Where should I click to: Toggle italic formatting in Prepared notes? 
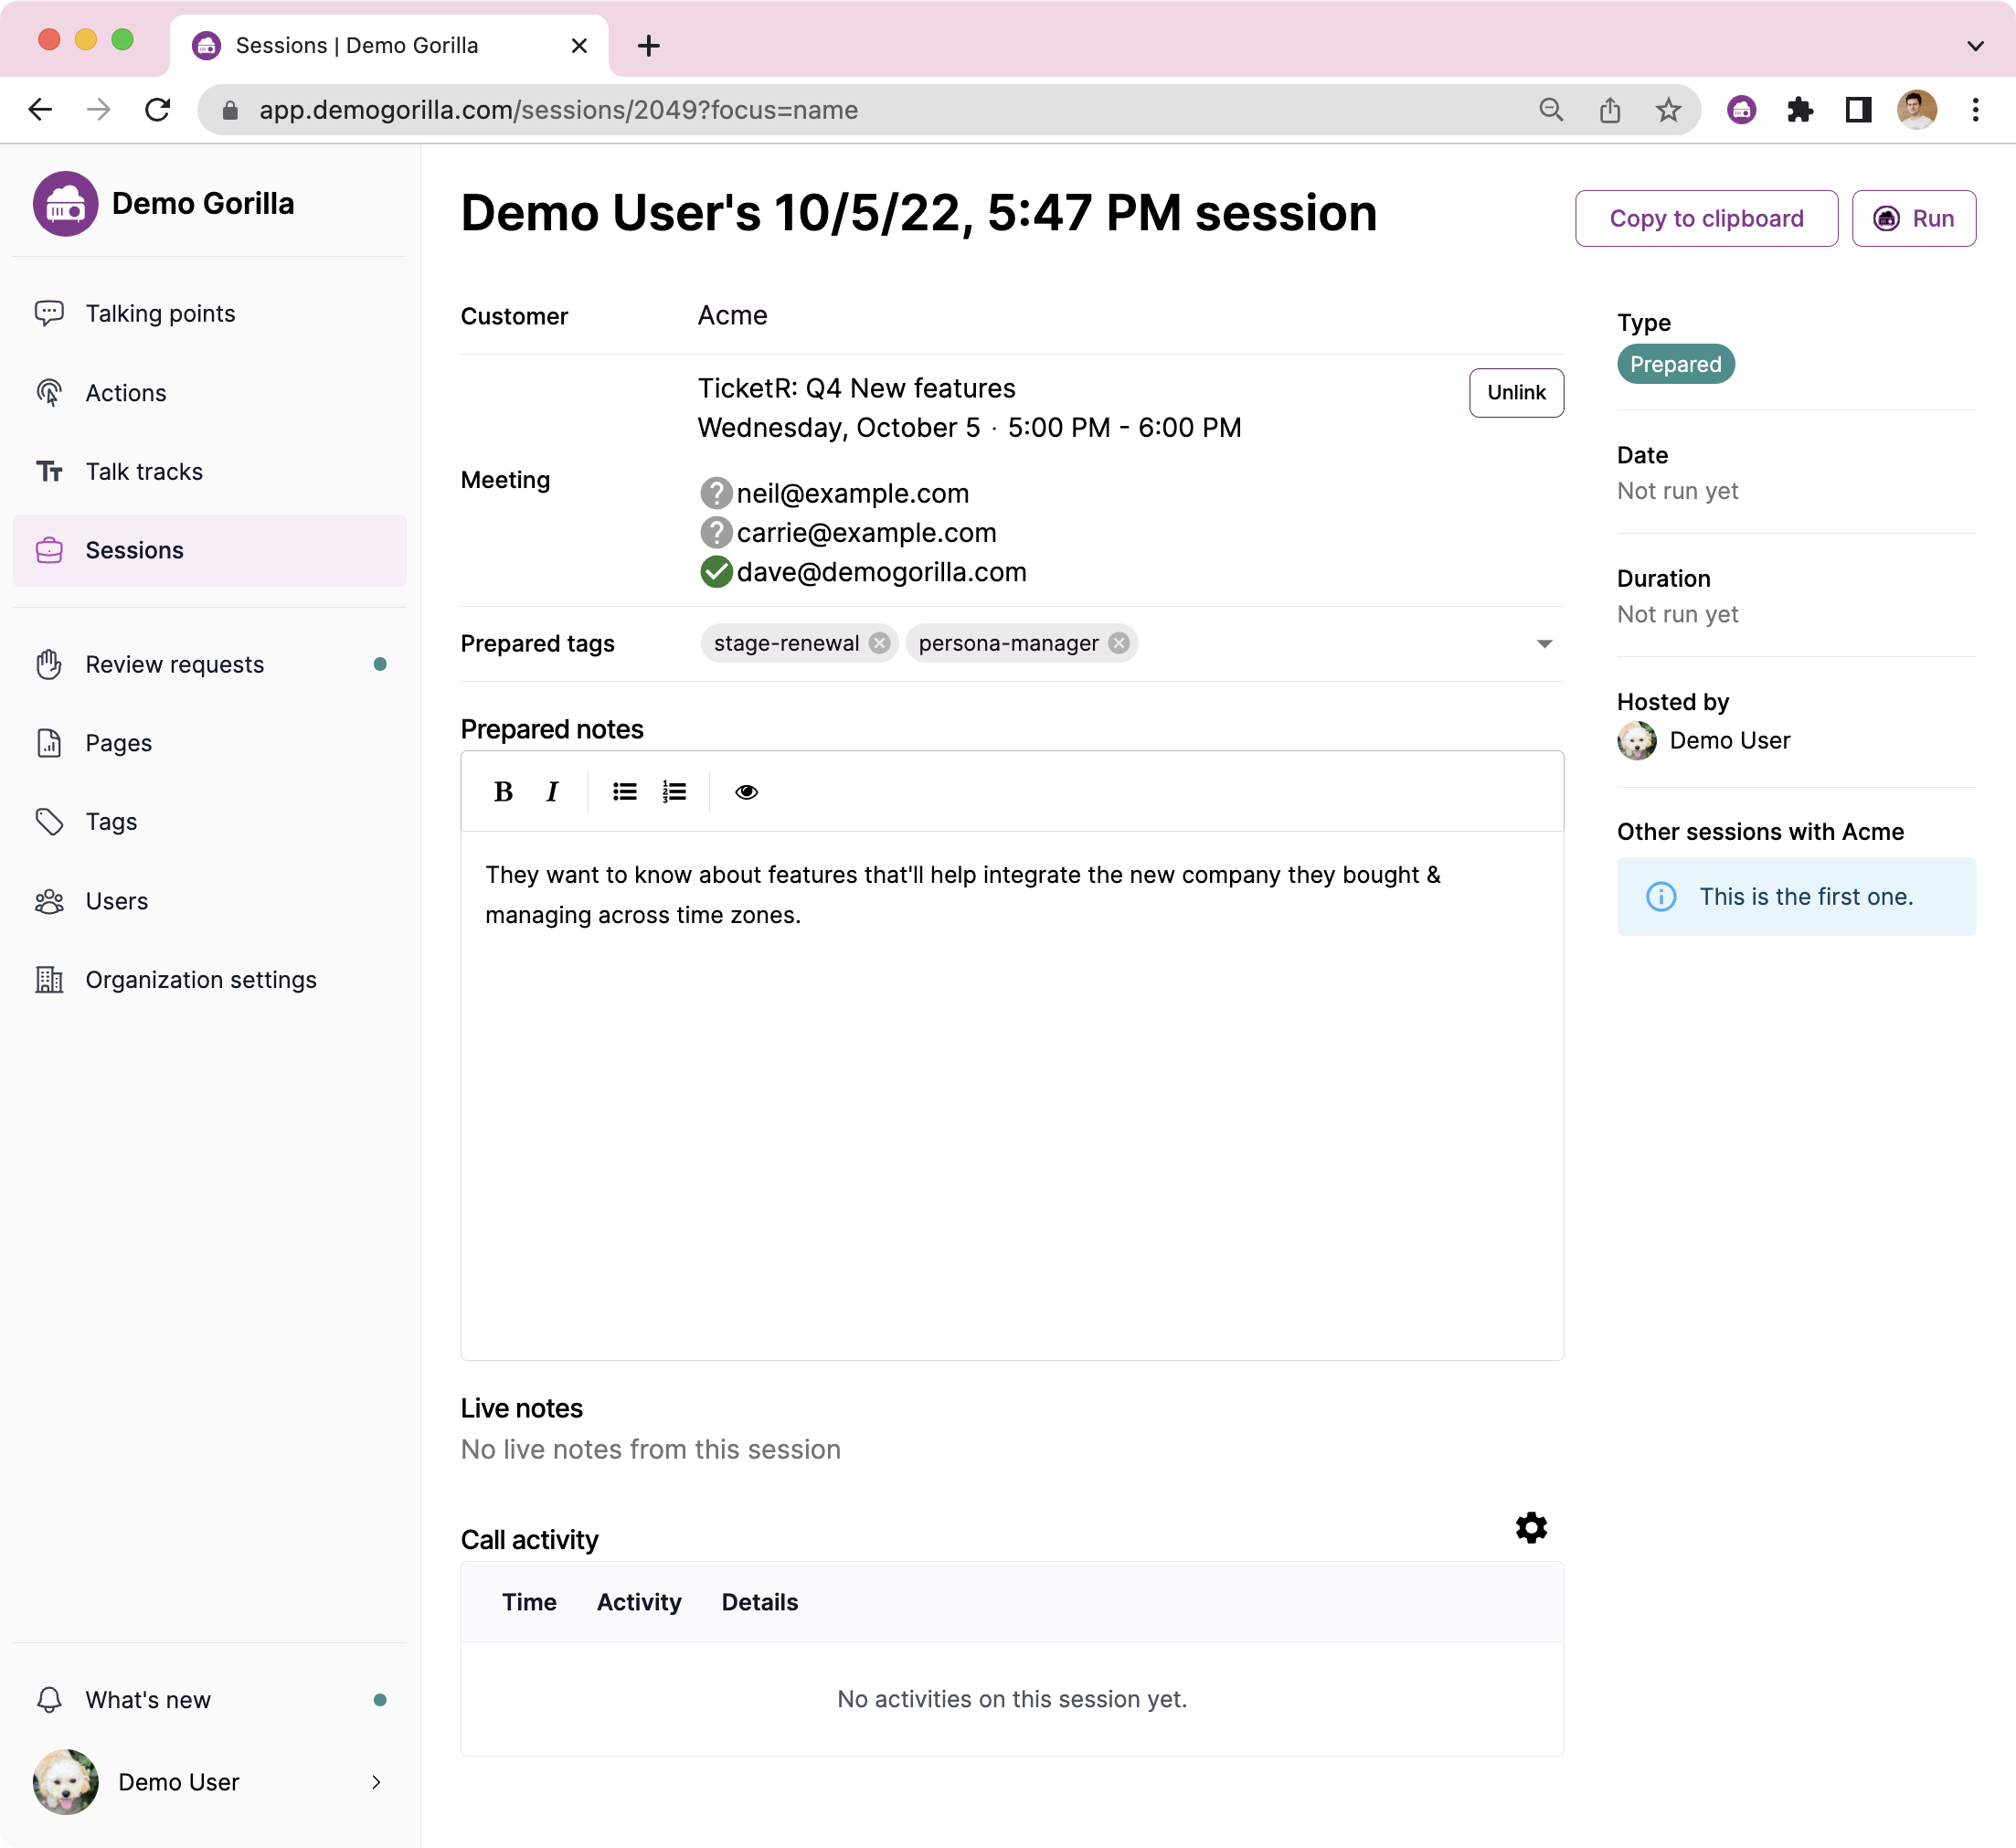pyautogui.click(x=551, y=791)
